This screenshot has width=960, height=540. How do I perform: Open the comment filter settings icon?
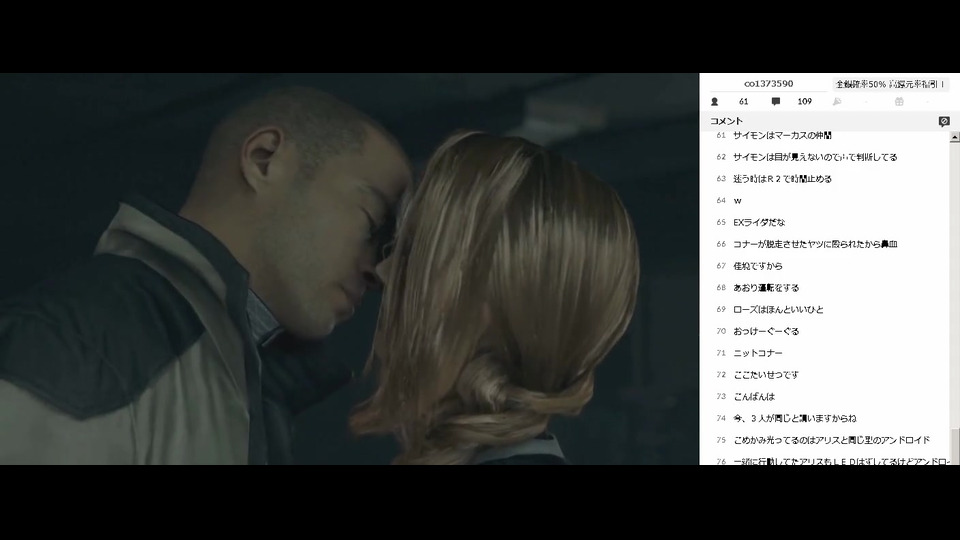(x=944, y=121)
